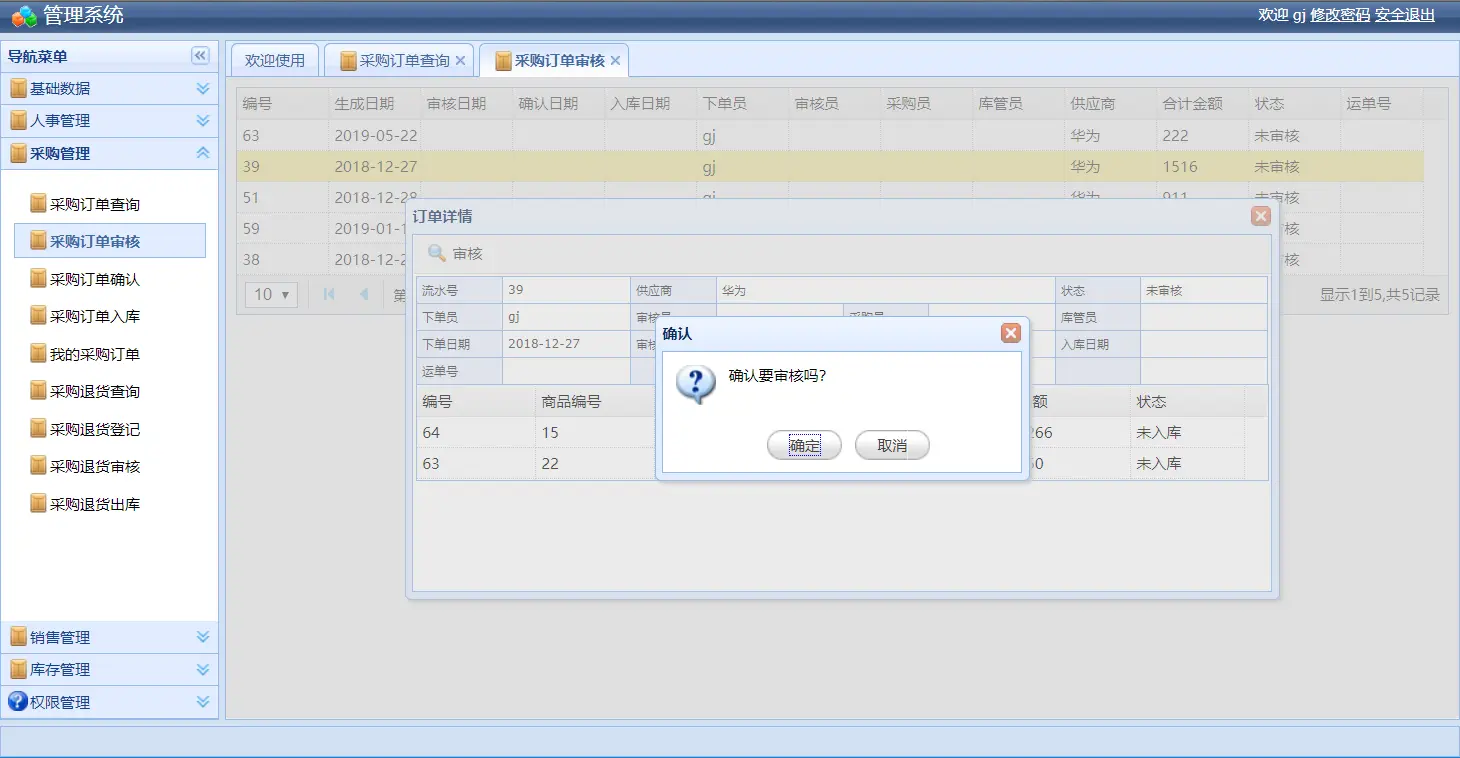The height and width of the screenshot is (758, 1460).
Task: Expand the 库存管理 accordion arrow
Action: (x=203, y=670)
